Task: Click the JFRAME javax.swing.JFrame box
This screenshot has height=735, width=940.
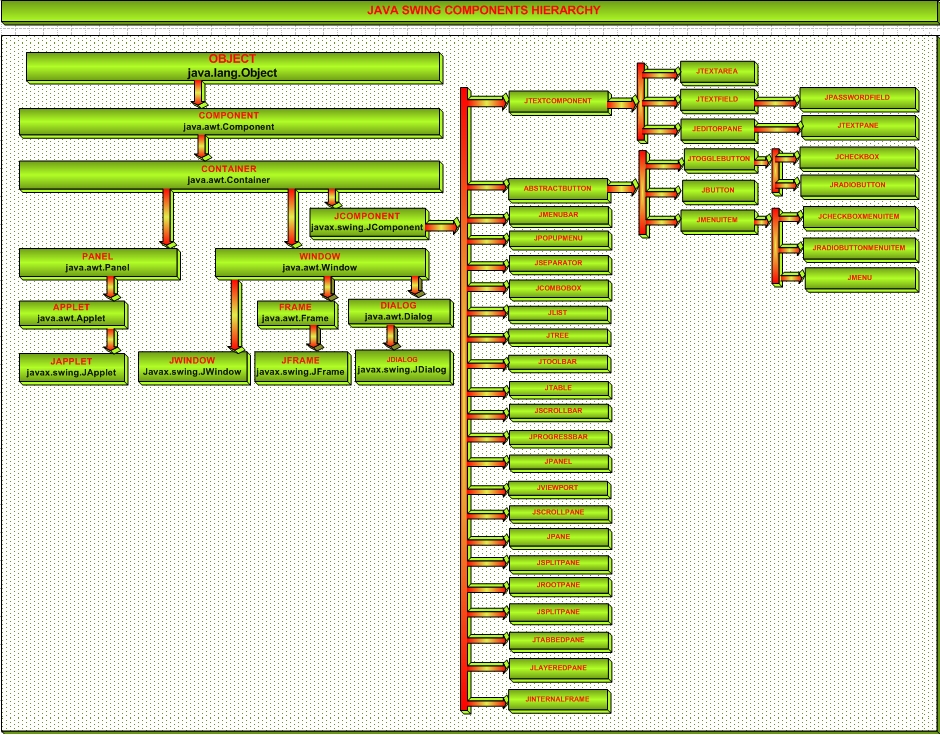Action: pyautogui.click(x=302, y=368)
